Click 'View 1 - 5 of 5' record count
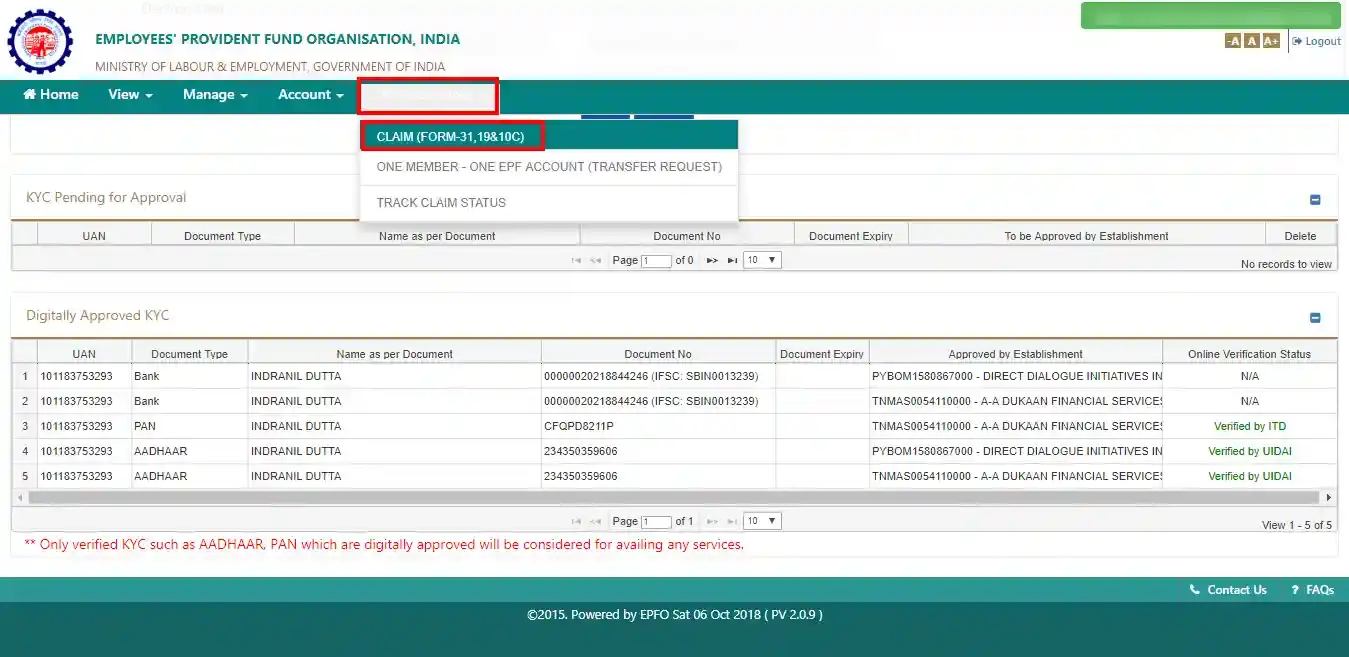The height and width of the screenshot is (657, 1349). [1297, 525]
